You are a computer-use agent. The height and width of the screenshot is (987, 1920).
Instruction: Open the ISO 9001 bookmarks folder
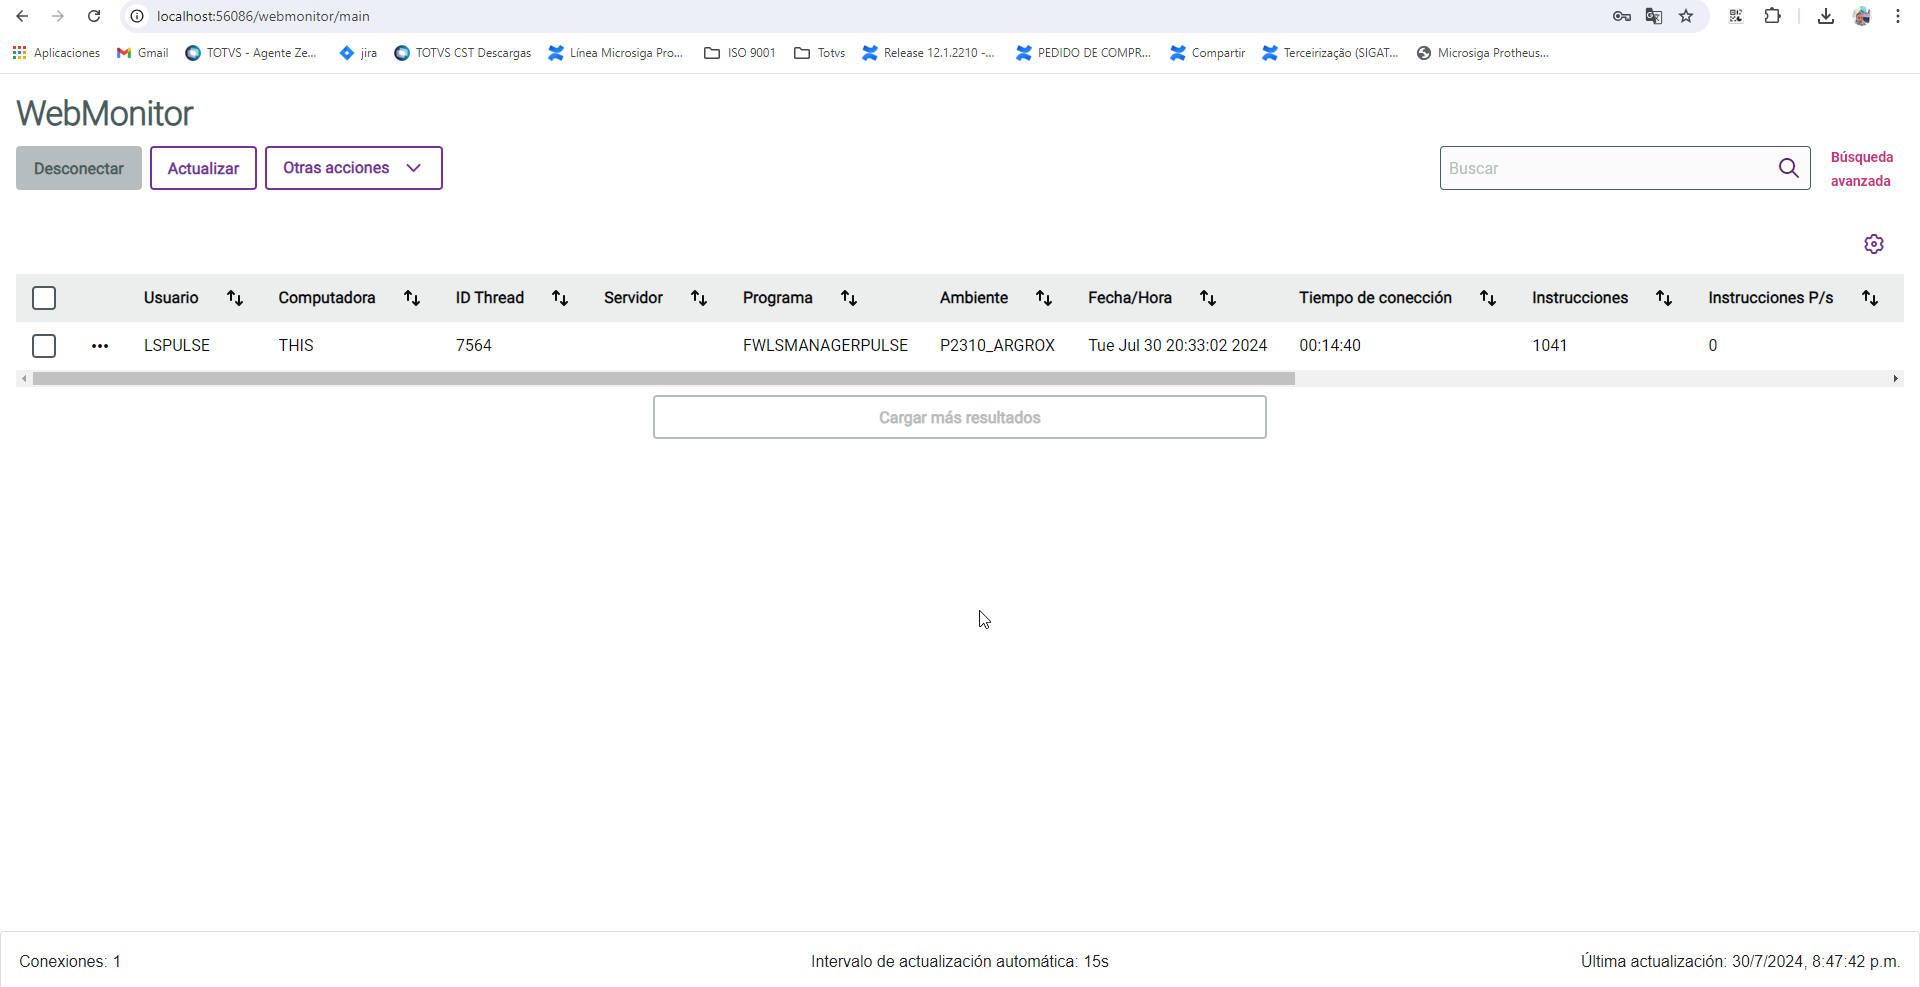coord(739,53)
